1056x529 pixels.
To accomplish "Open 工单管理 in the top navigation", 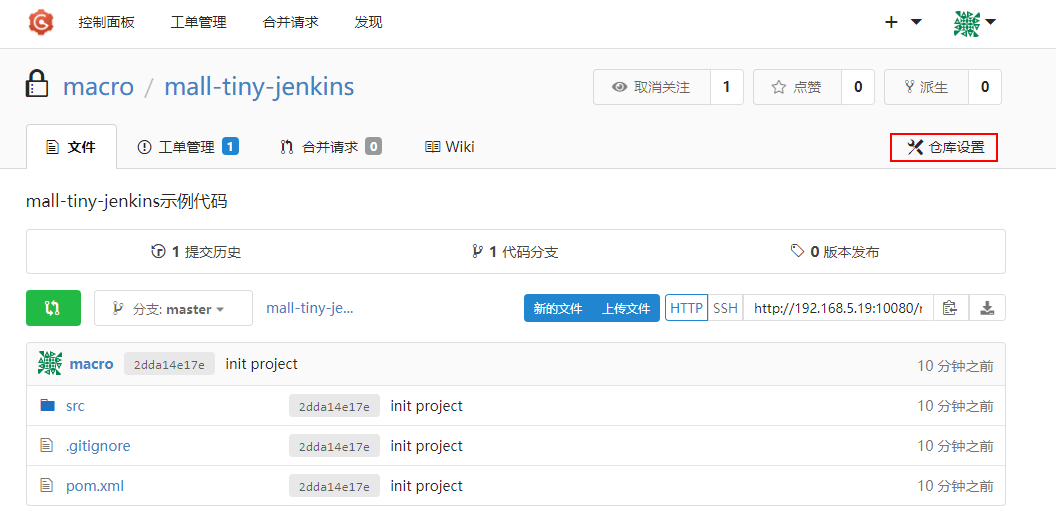I will 199,22.
